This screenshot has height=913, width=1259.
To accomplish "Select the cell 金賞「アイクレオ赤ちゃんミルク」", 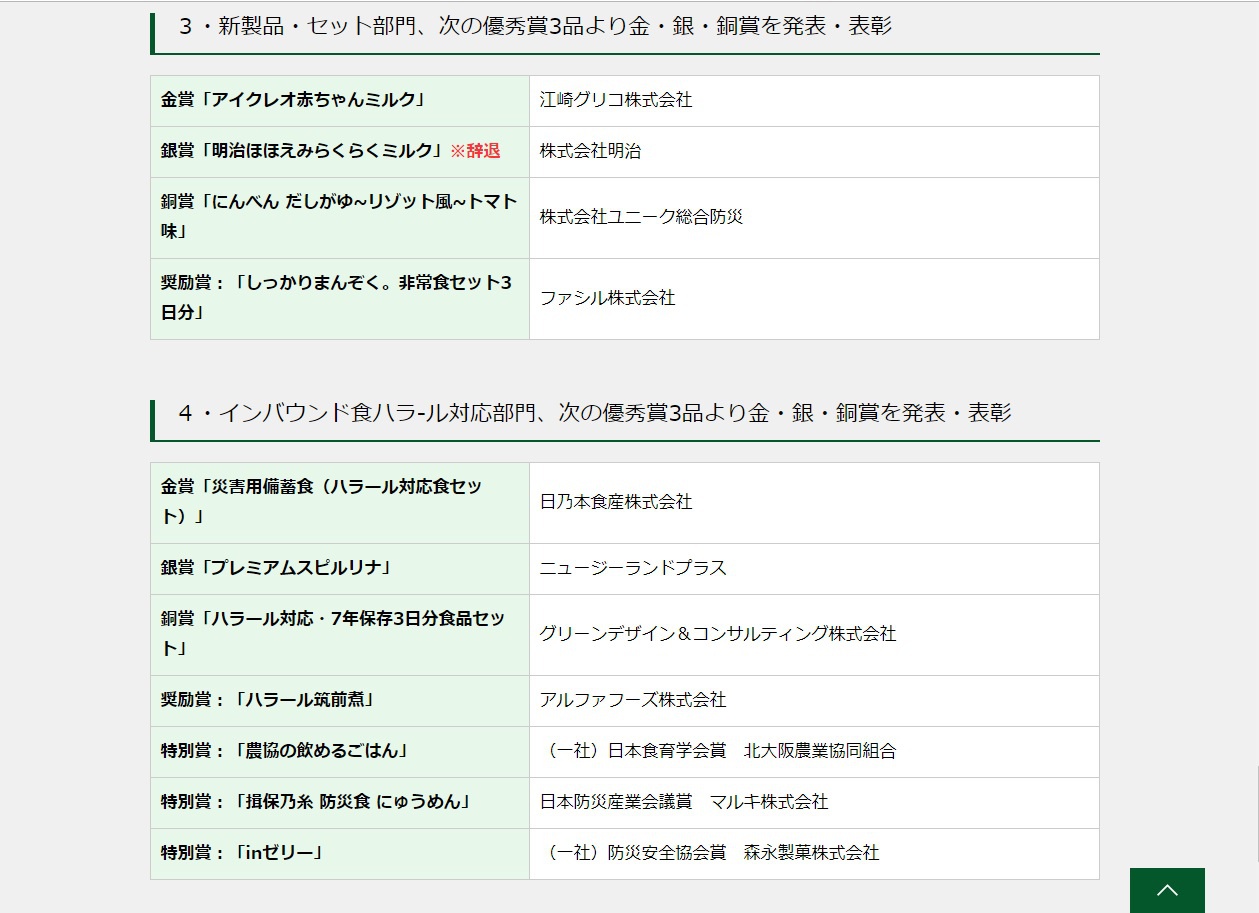I will tap(340, 101).
